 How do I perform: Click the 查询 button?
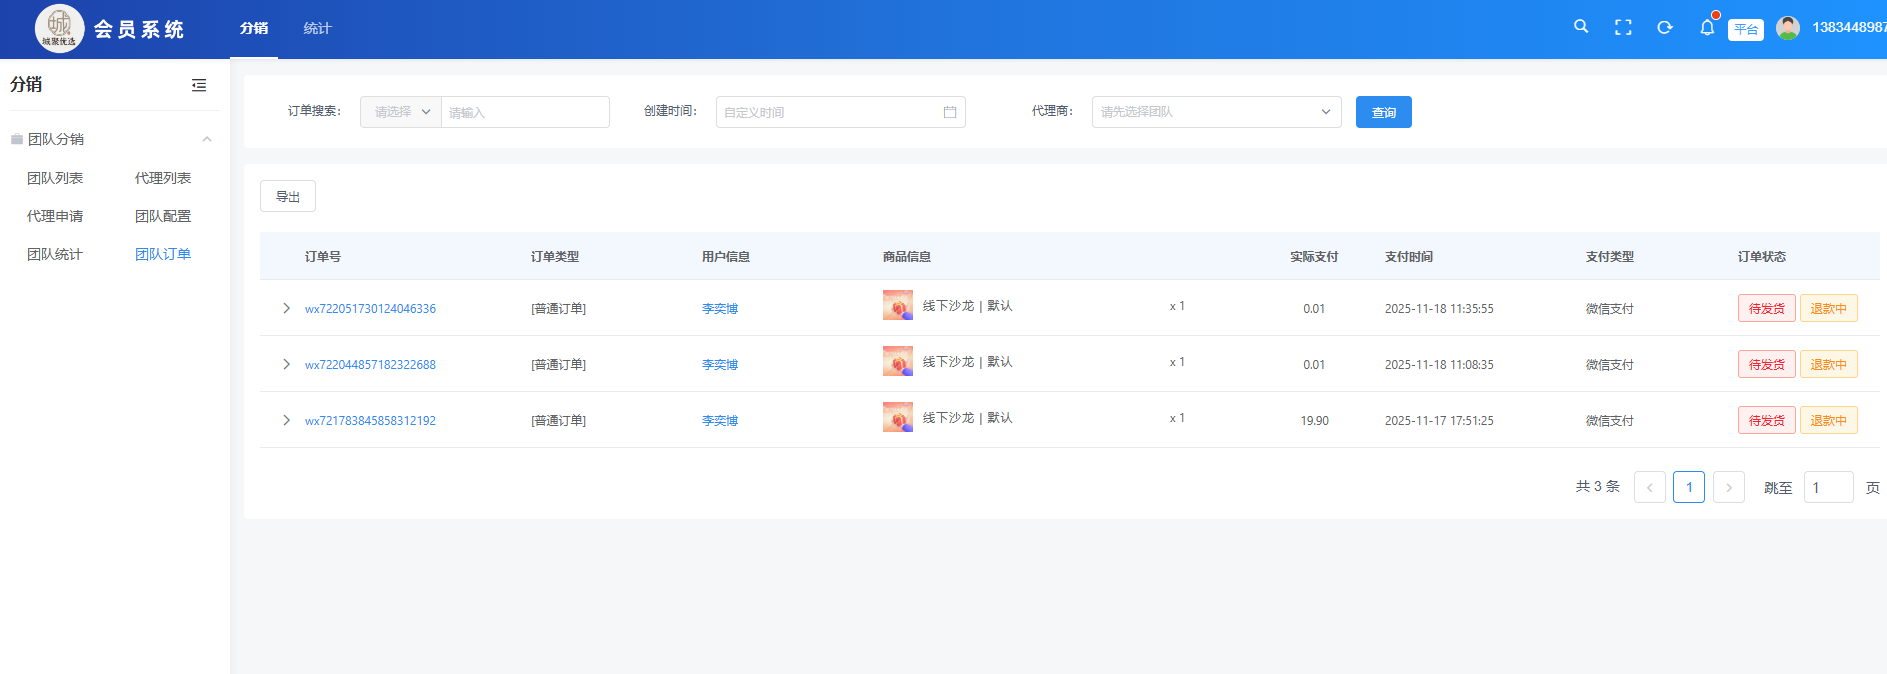(1383, 112)
